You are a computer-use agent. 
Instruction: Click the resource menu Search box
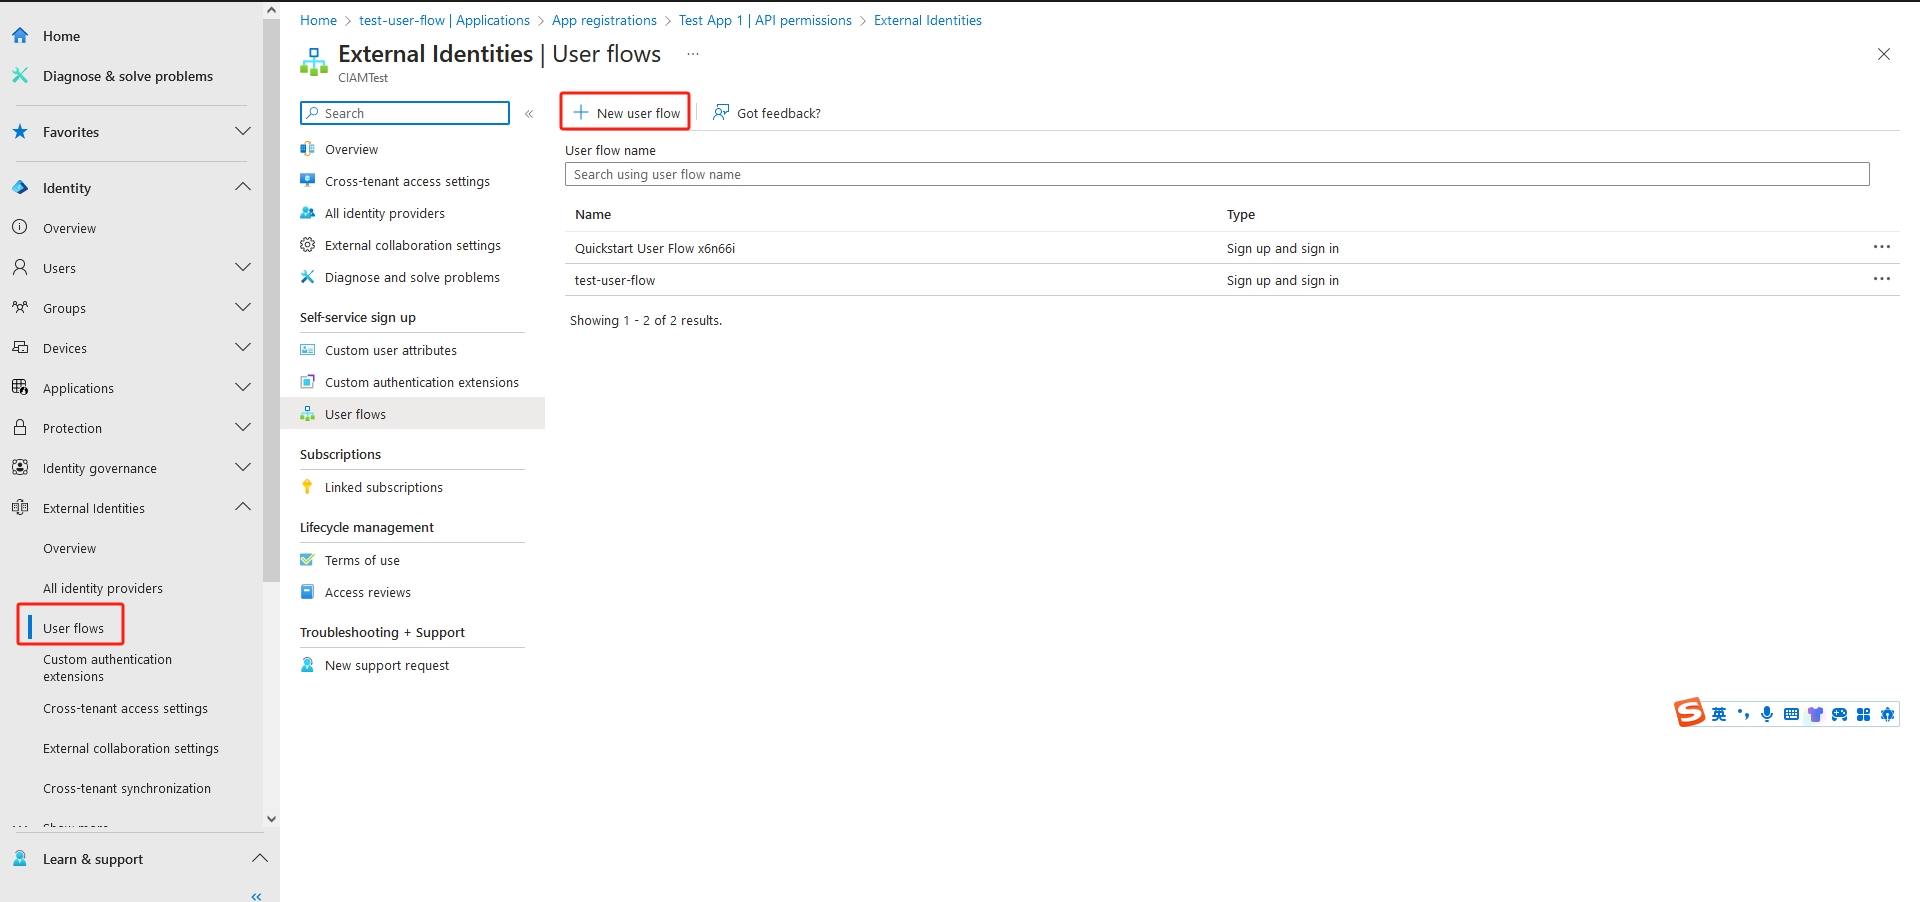pyautogui.click(x=405, y=113)
